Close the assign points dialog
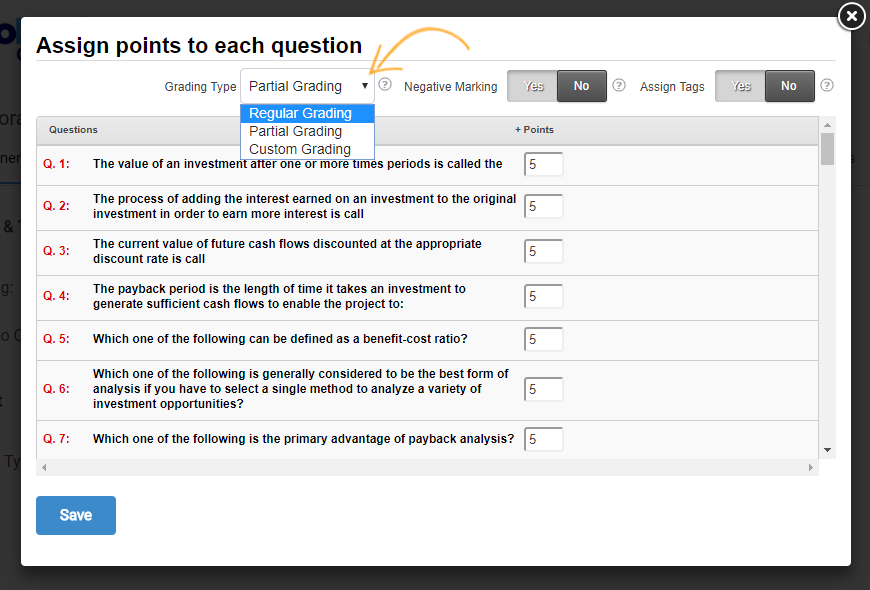The image size is (870, 590). (x=851, y=16)
